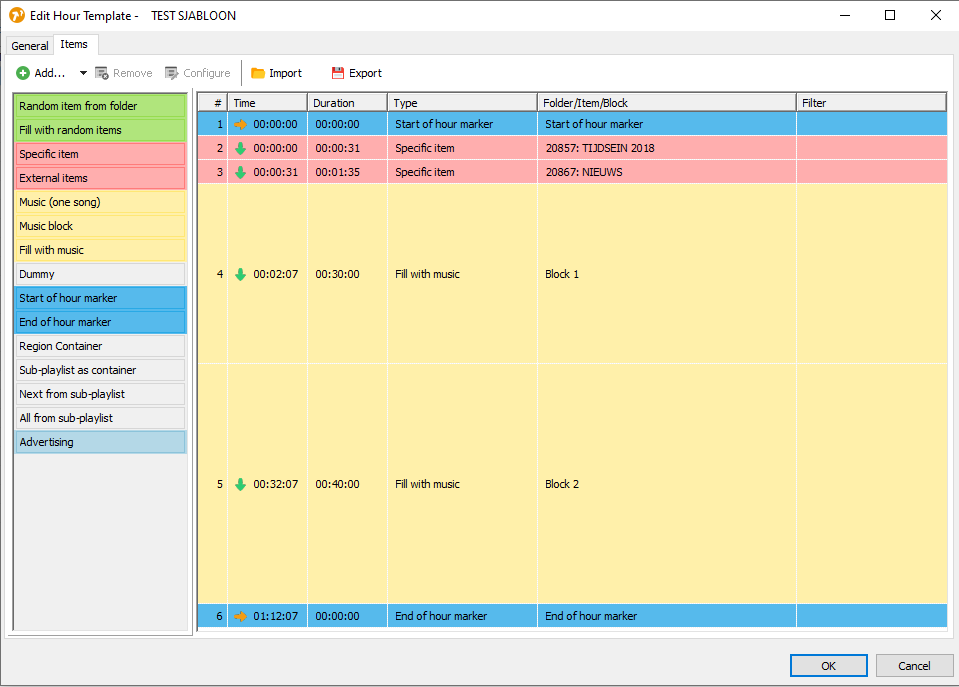The image size is (959, 687).
Task: Choose Random item from folder
Action: [100, 106]
